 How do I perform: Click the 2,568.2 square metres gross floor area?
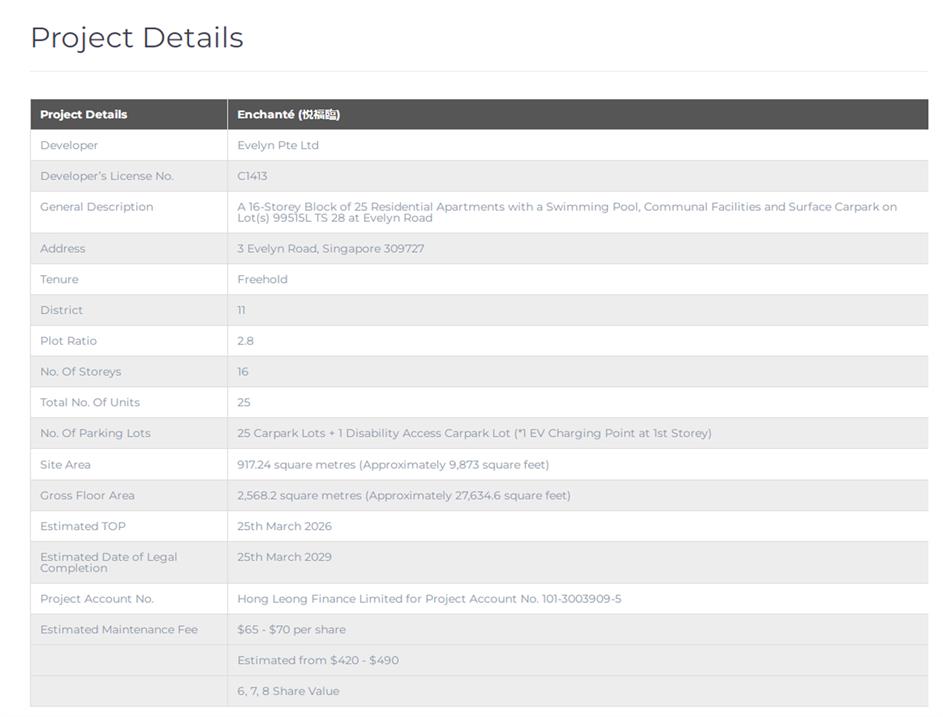(x=404, y=495)
